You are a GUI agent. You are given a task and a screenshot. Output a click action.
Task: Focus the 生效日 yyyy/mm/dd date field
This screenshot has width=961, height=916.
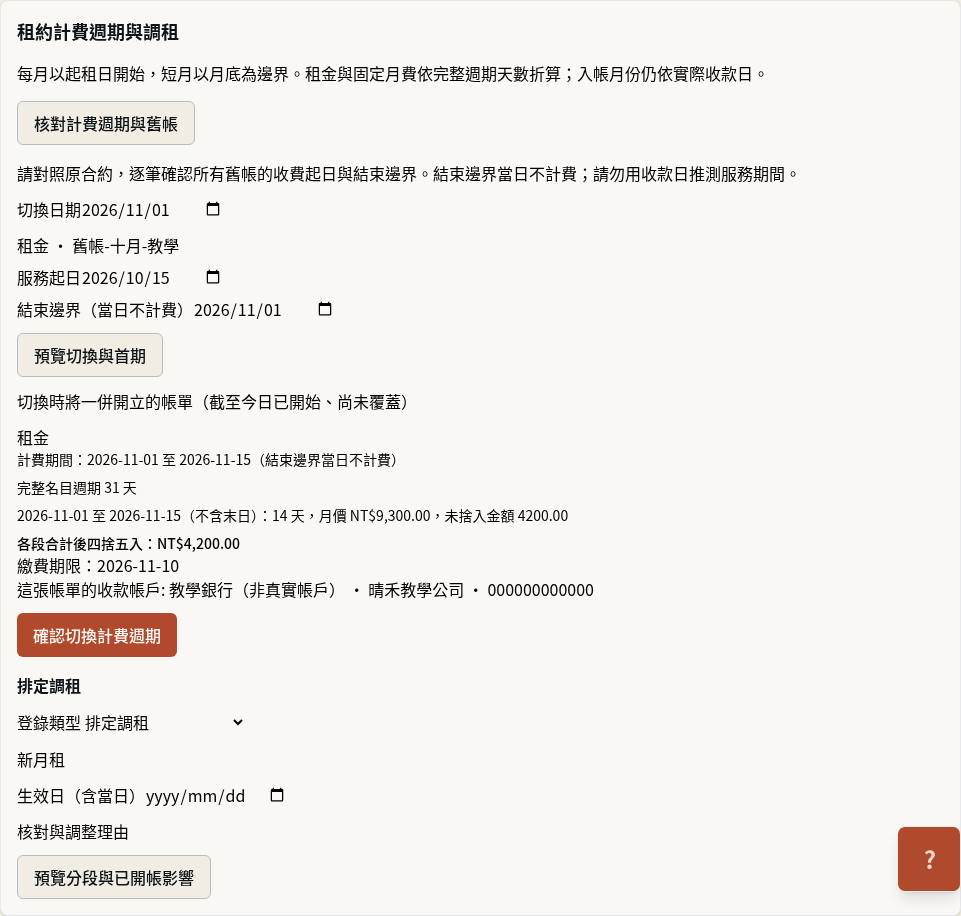point(217,796)
